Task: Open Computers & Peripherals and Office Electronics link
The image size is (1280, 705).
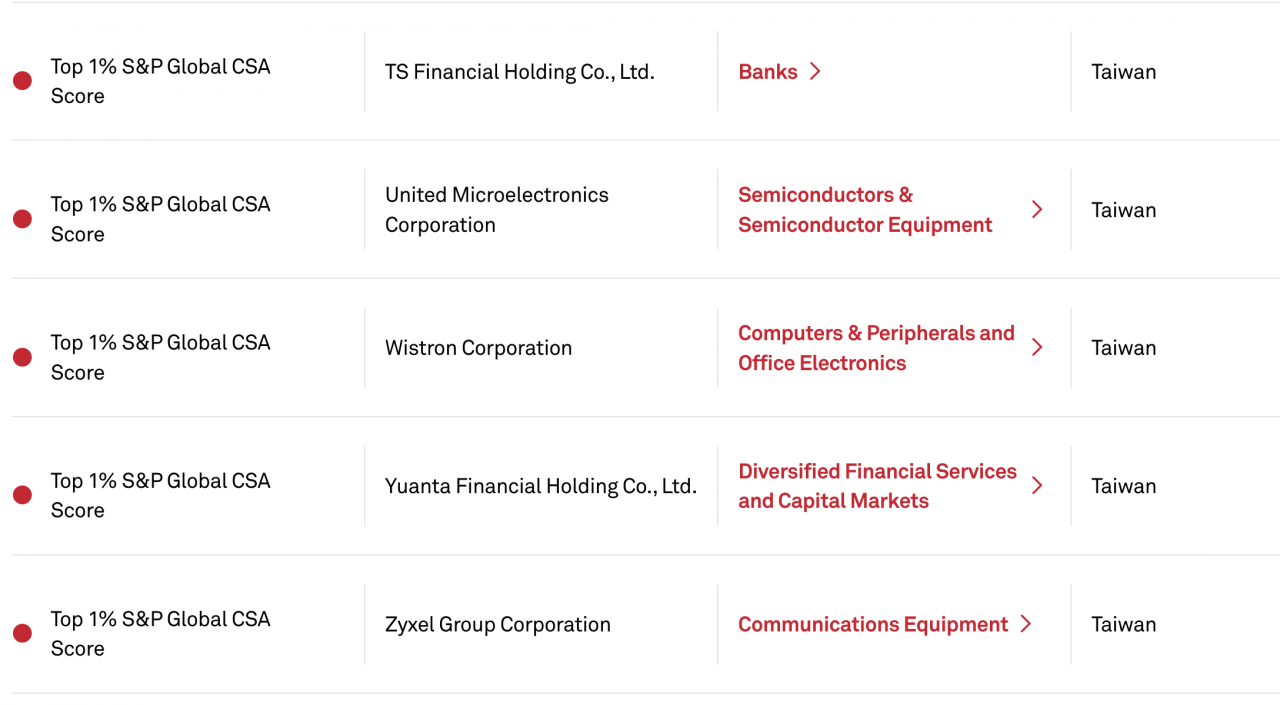Action: [876, 348]
